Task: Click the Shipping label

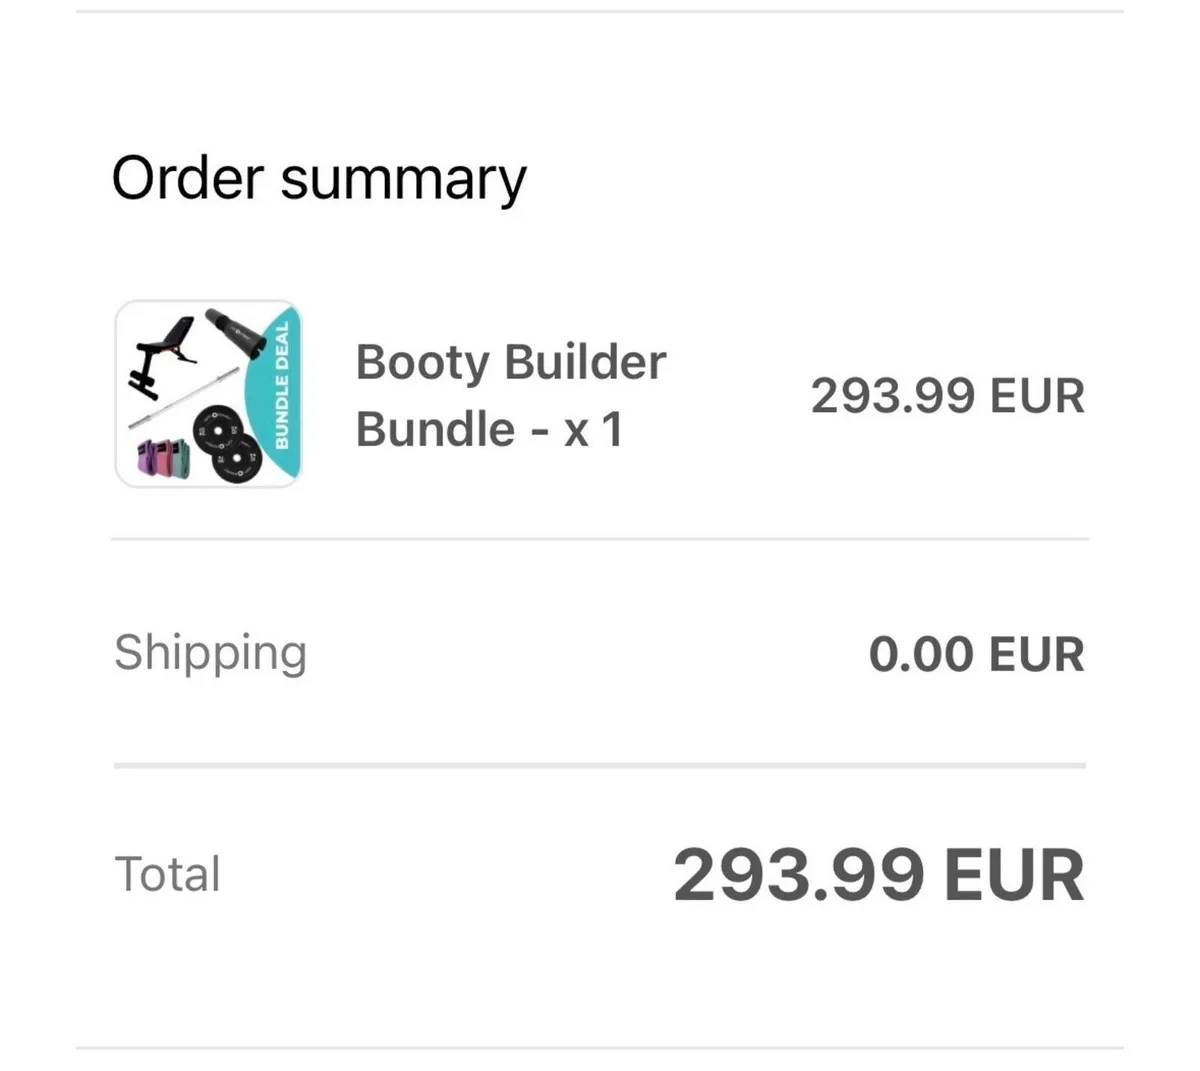Action: (210, 653)
